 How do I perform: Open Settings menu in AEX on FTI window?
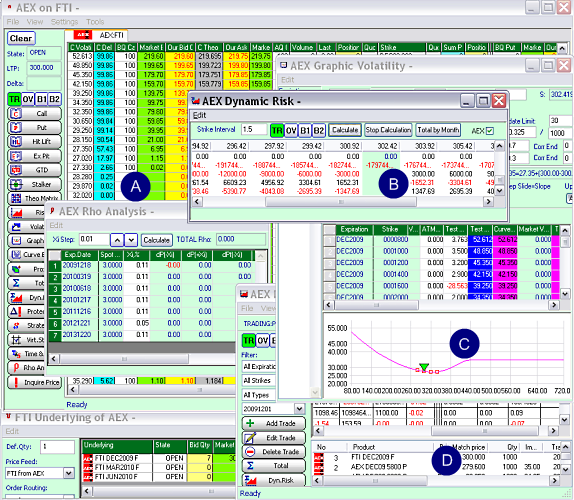tap(64, 22)
